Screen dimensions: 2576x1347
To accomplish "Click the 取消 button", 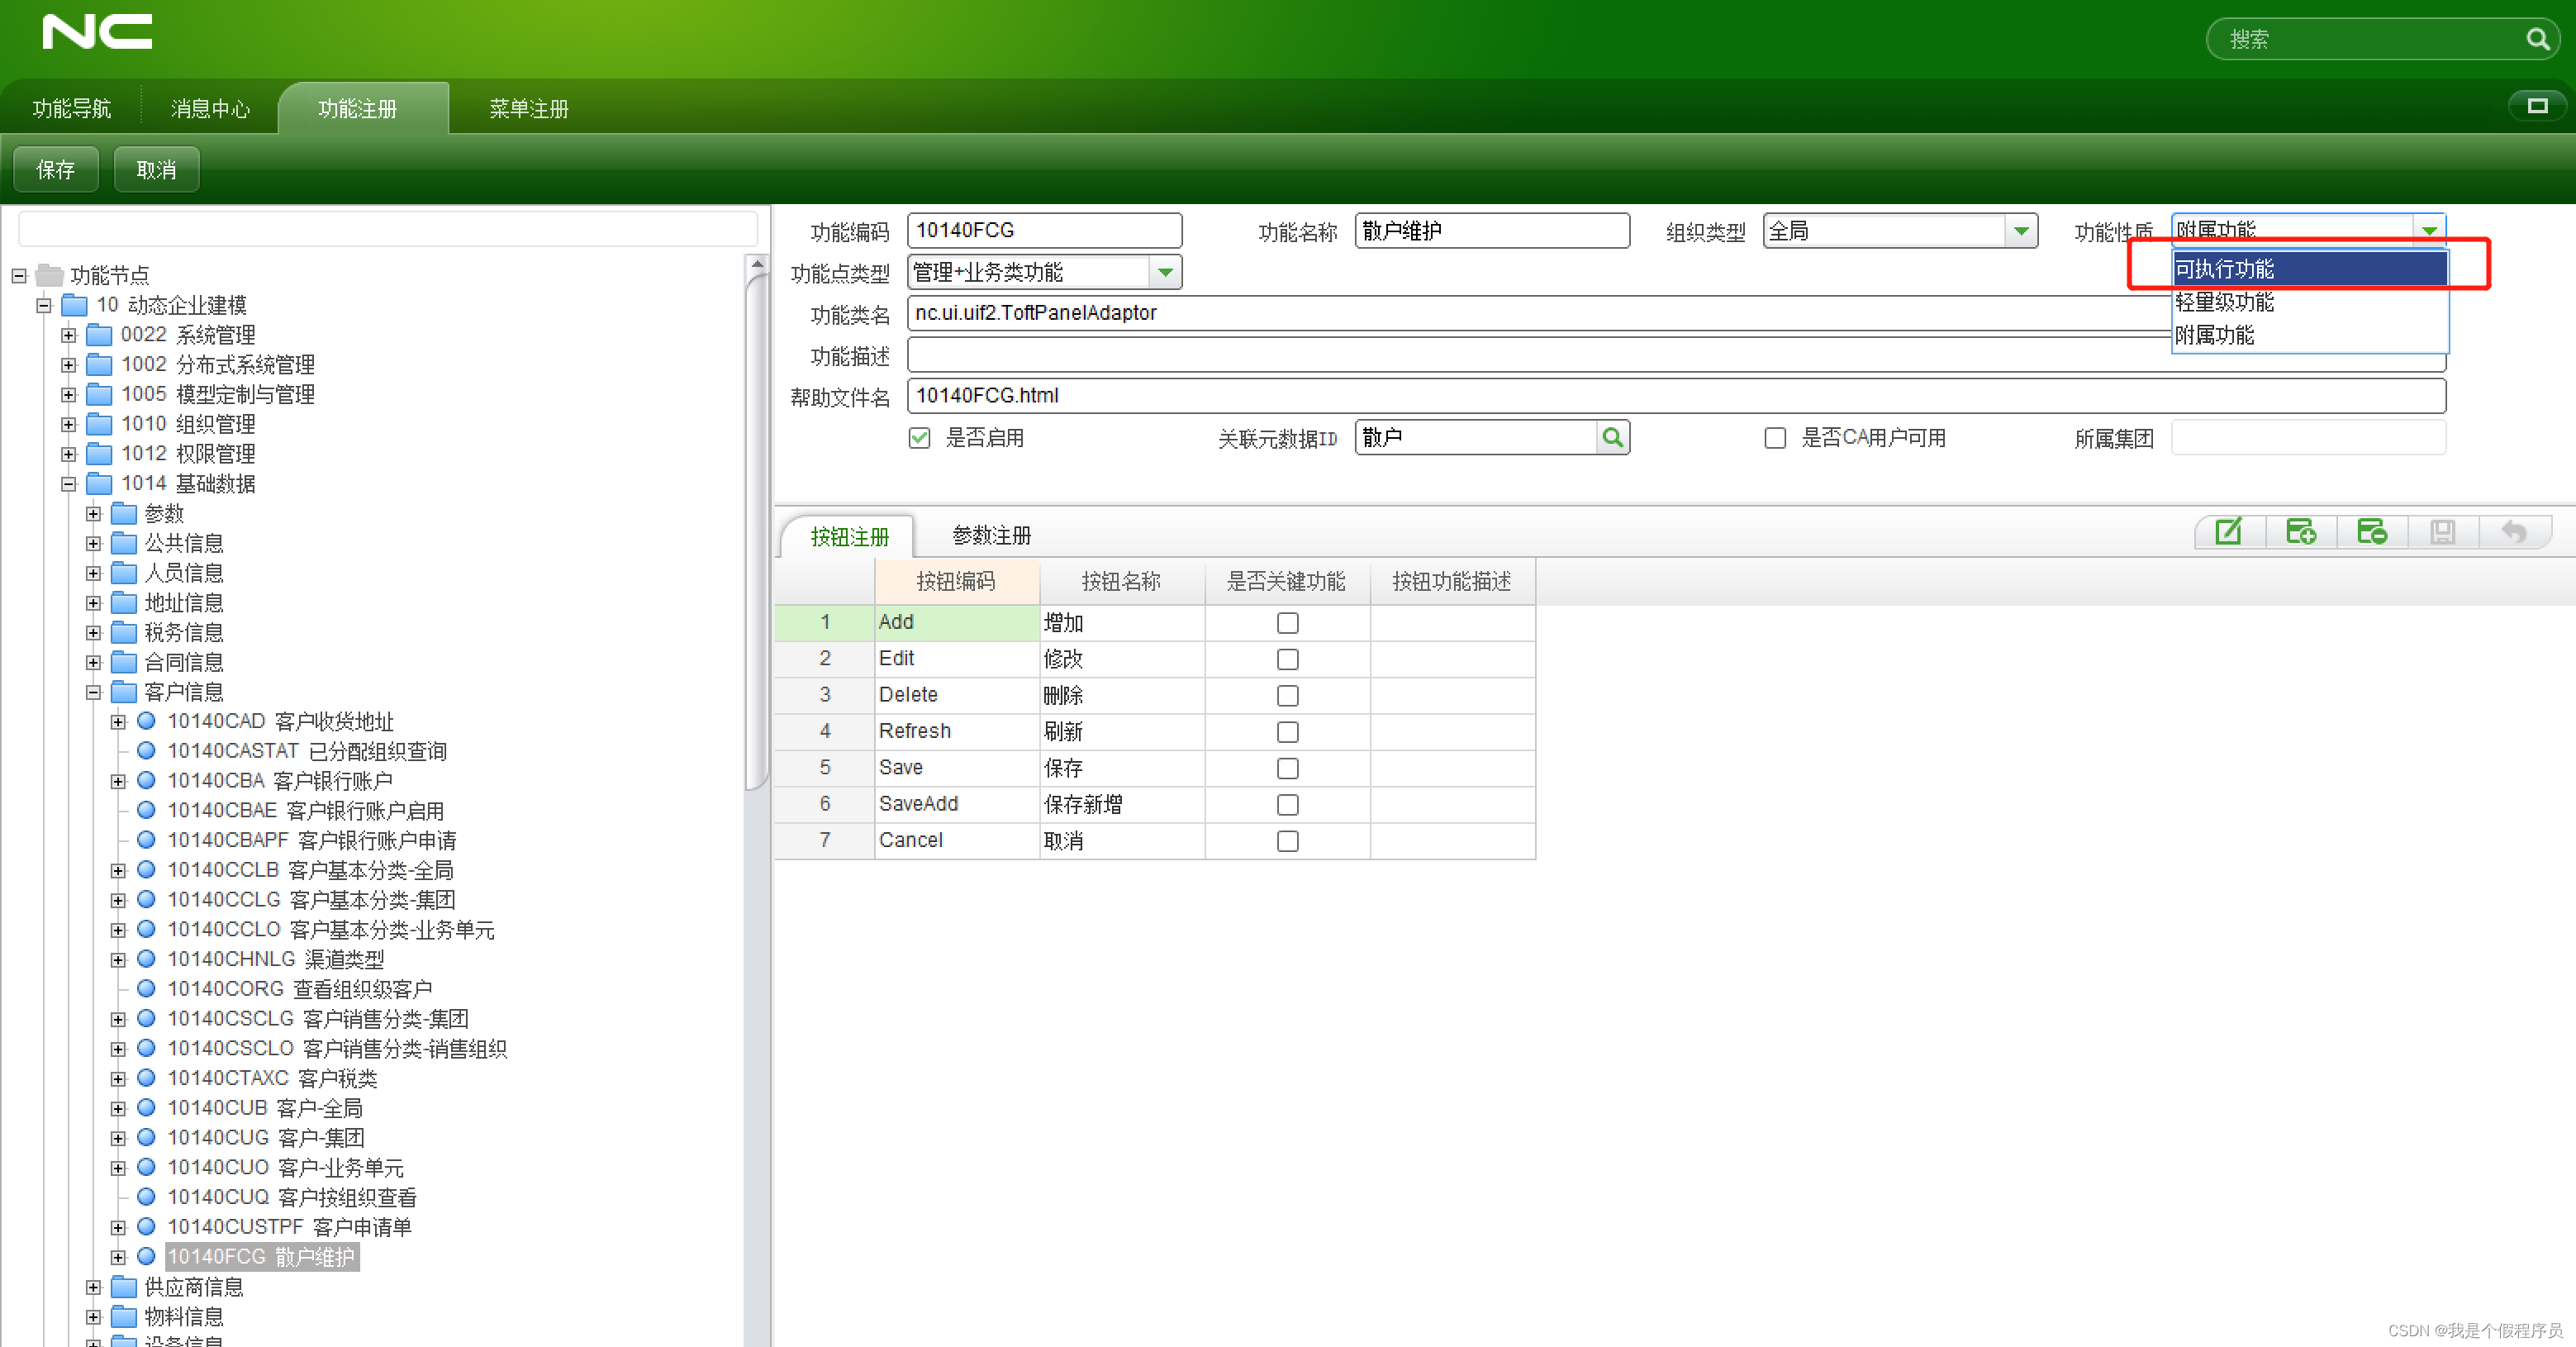I will [156, 169].
